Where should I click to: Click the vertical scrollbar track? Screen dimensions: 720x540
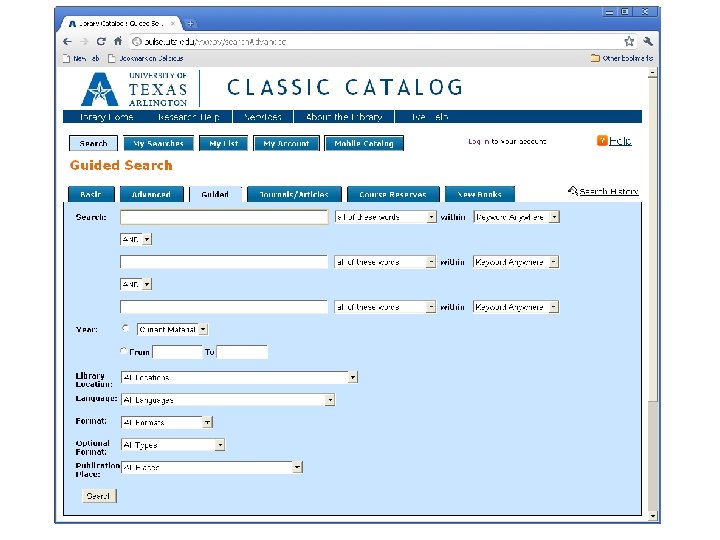pyautogui.click(x=652, y=456)
